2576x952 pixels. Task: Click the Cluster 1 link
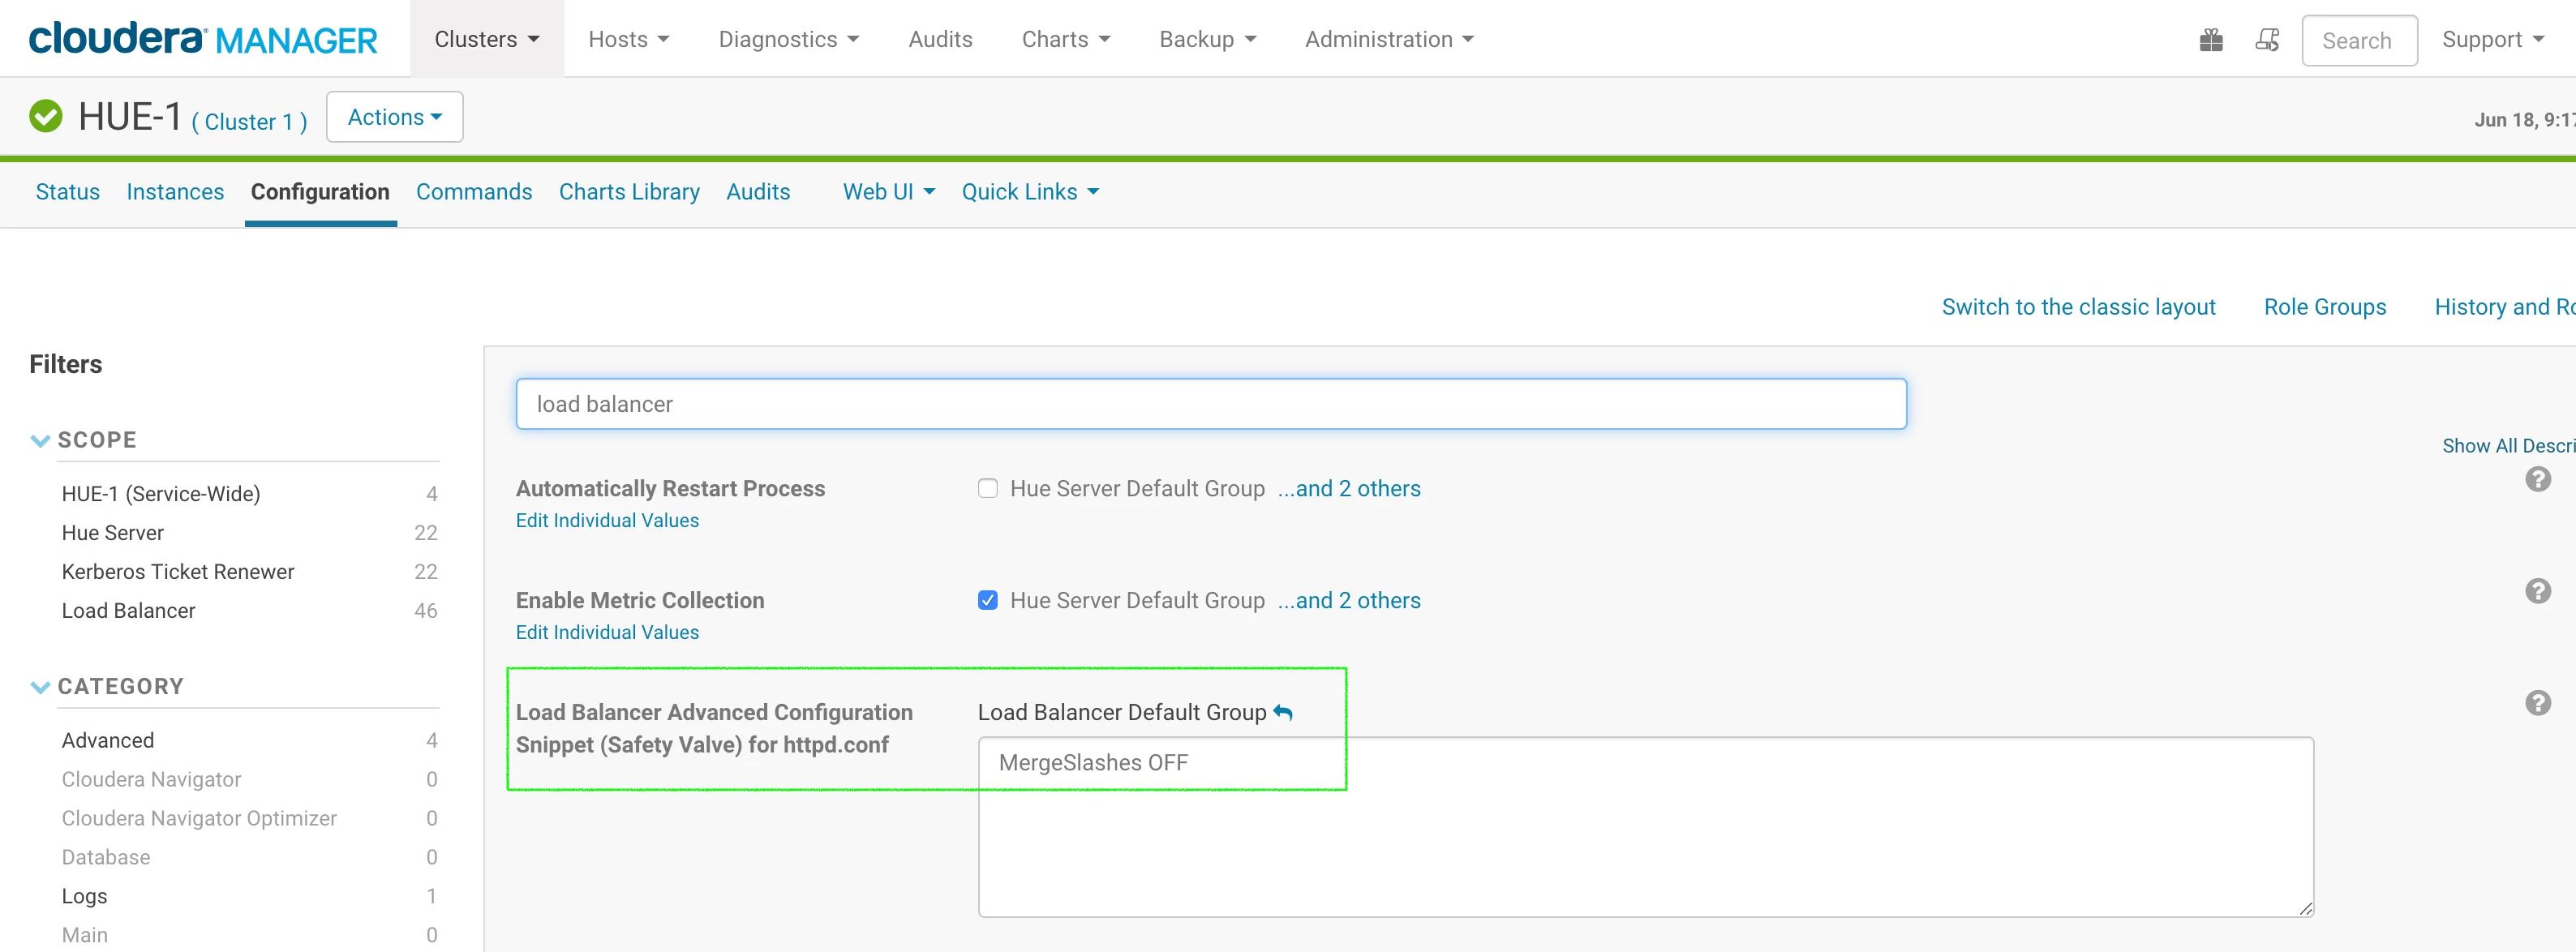coord(249,122)
